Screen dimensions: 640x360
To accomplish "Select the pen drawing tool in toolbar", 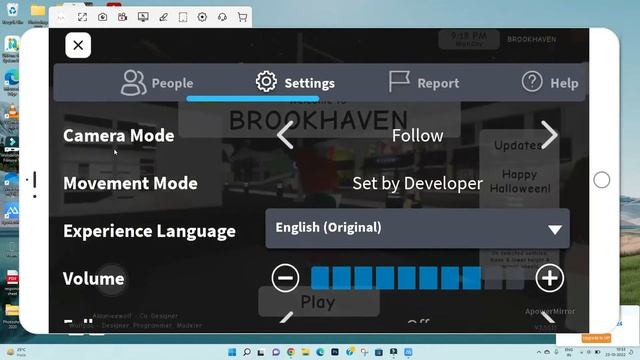I will (163, 17).
